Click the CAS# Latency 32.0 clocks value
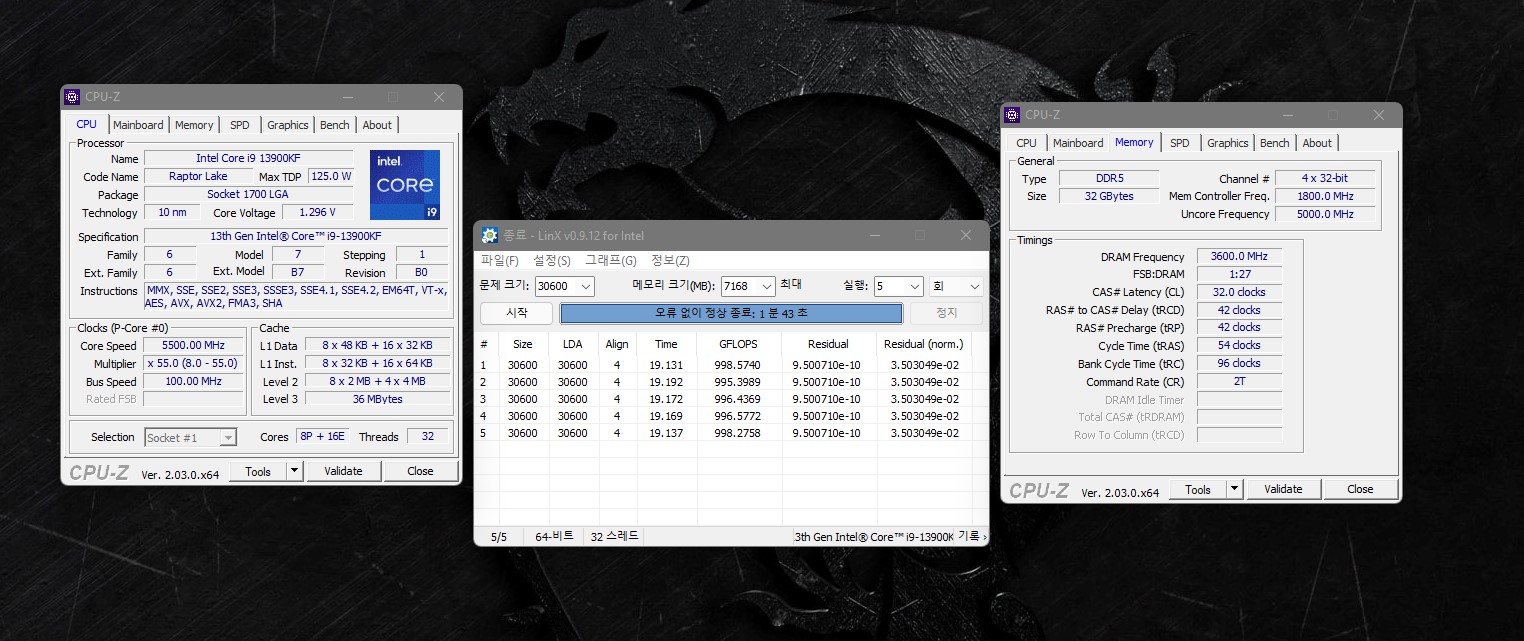 [1239, 292]
